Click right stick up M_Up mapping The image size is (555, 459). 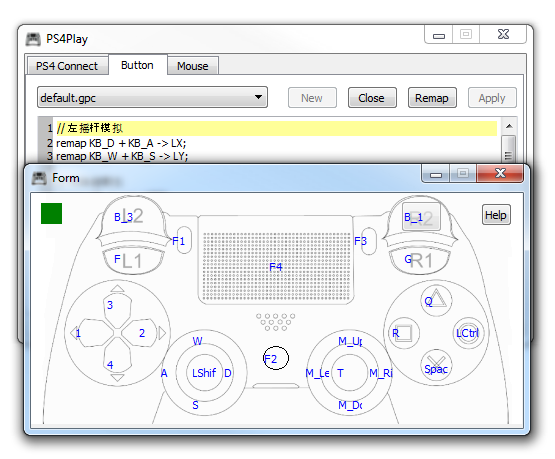click(350, 341)
